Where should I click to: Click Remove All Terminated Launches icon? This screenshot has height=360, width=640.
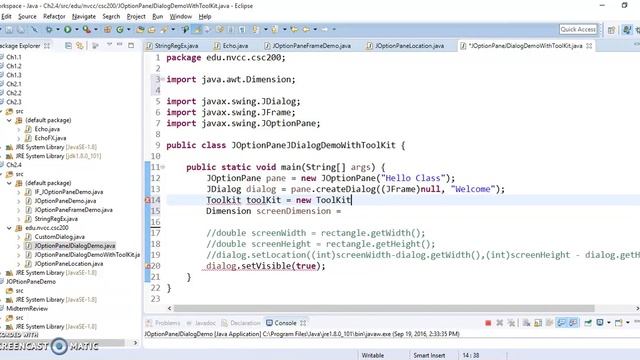(x=511, y=323)
